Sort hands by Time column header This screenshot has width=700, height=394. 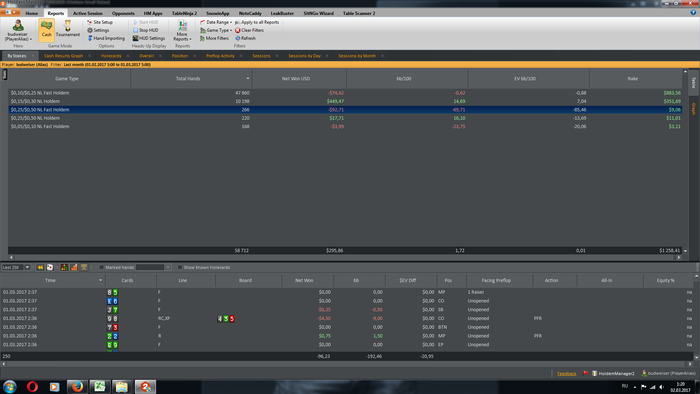pos(52,280)
